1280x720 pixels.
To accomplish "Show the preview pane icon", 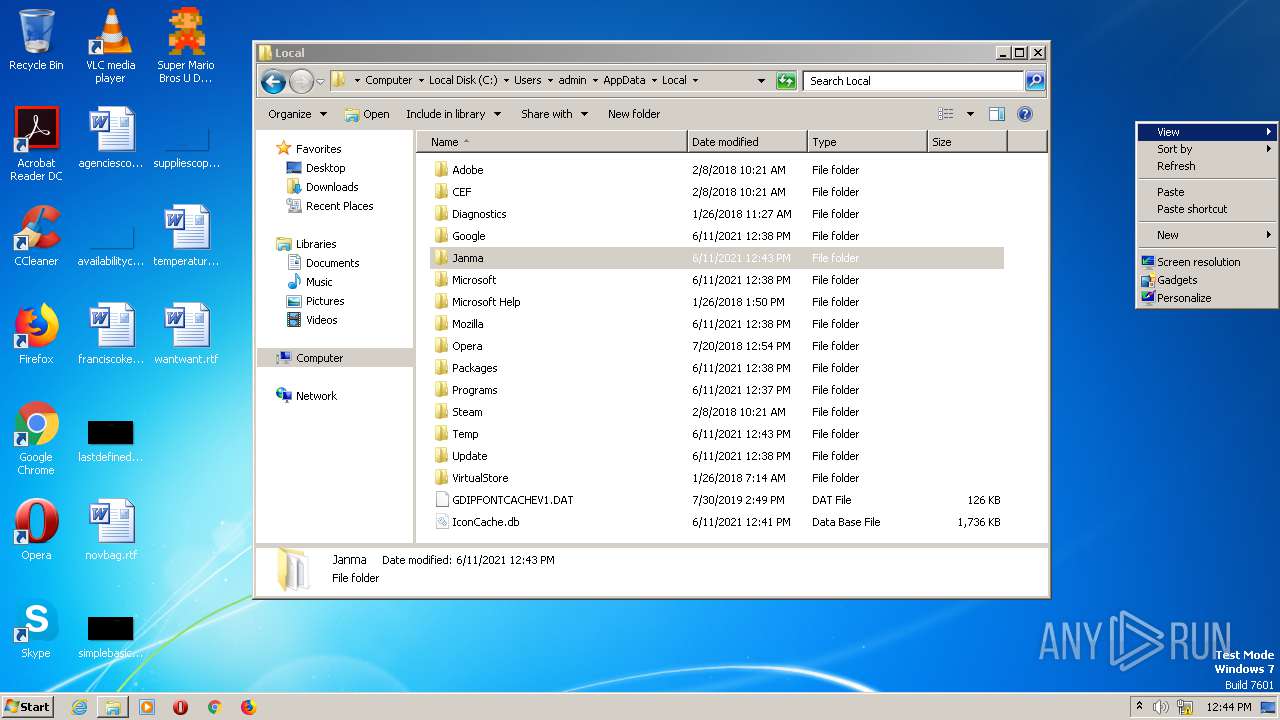I will click(996, 114).
